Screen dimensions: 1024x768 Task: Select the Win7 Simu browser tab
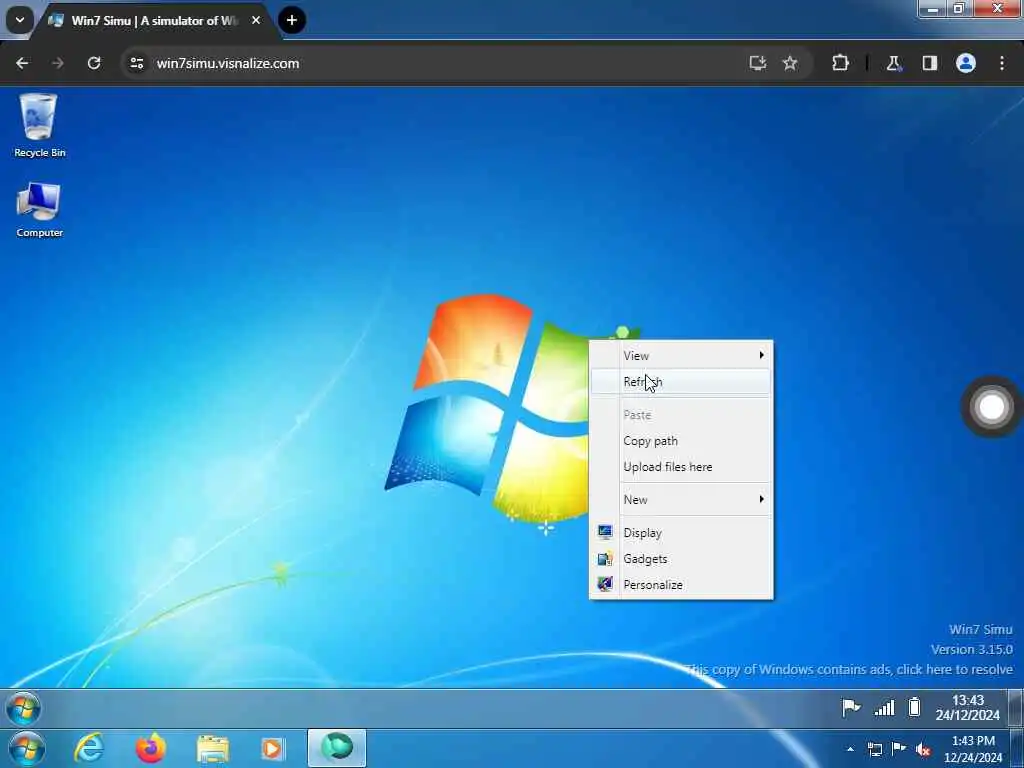click(x=155, y=21)
